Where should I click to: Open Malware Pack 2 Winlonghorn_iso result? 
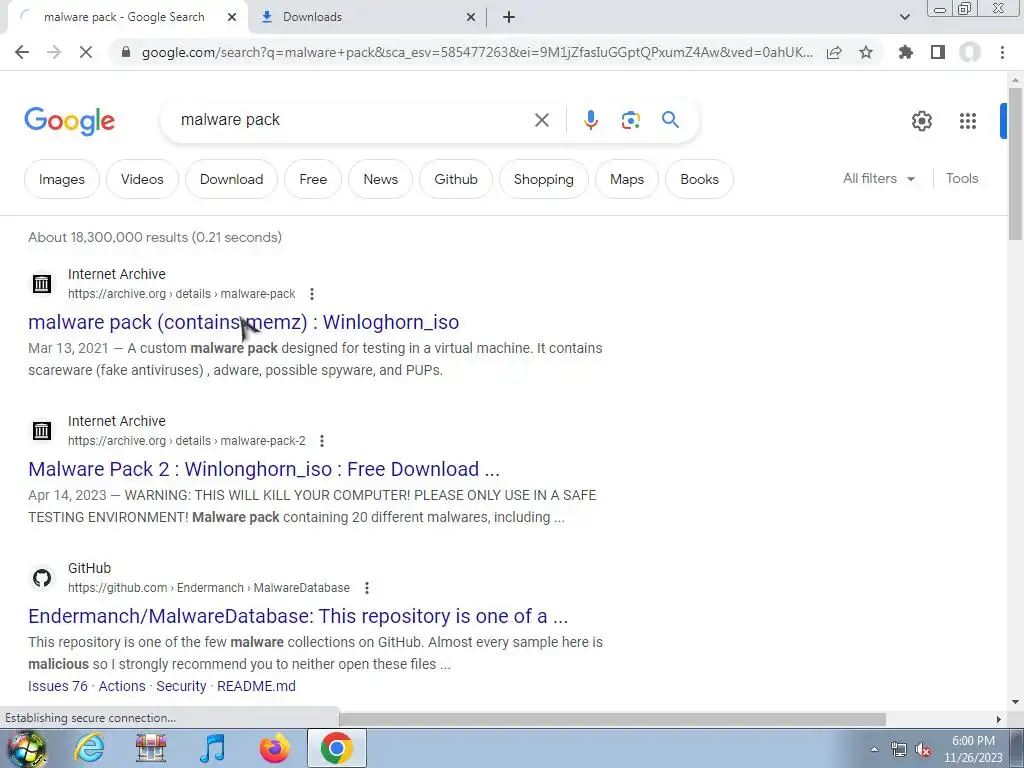(x=264, y=469)
